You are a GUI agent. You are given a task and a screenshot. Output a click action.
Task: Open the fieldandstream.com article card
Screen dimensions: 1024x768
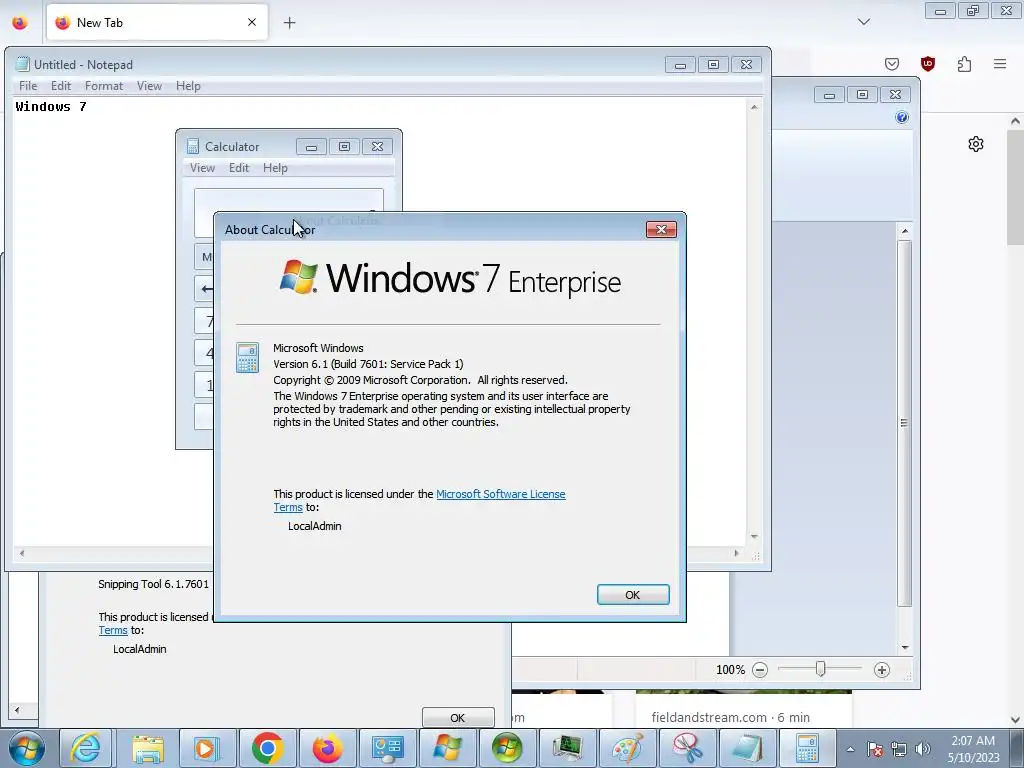pos(744,709)
